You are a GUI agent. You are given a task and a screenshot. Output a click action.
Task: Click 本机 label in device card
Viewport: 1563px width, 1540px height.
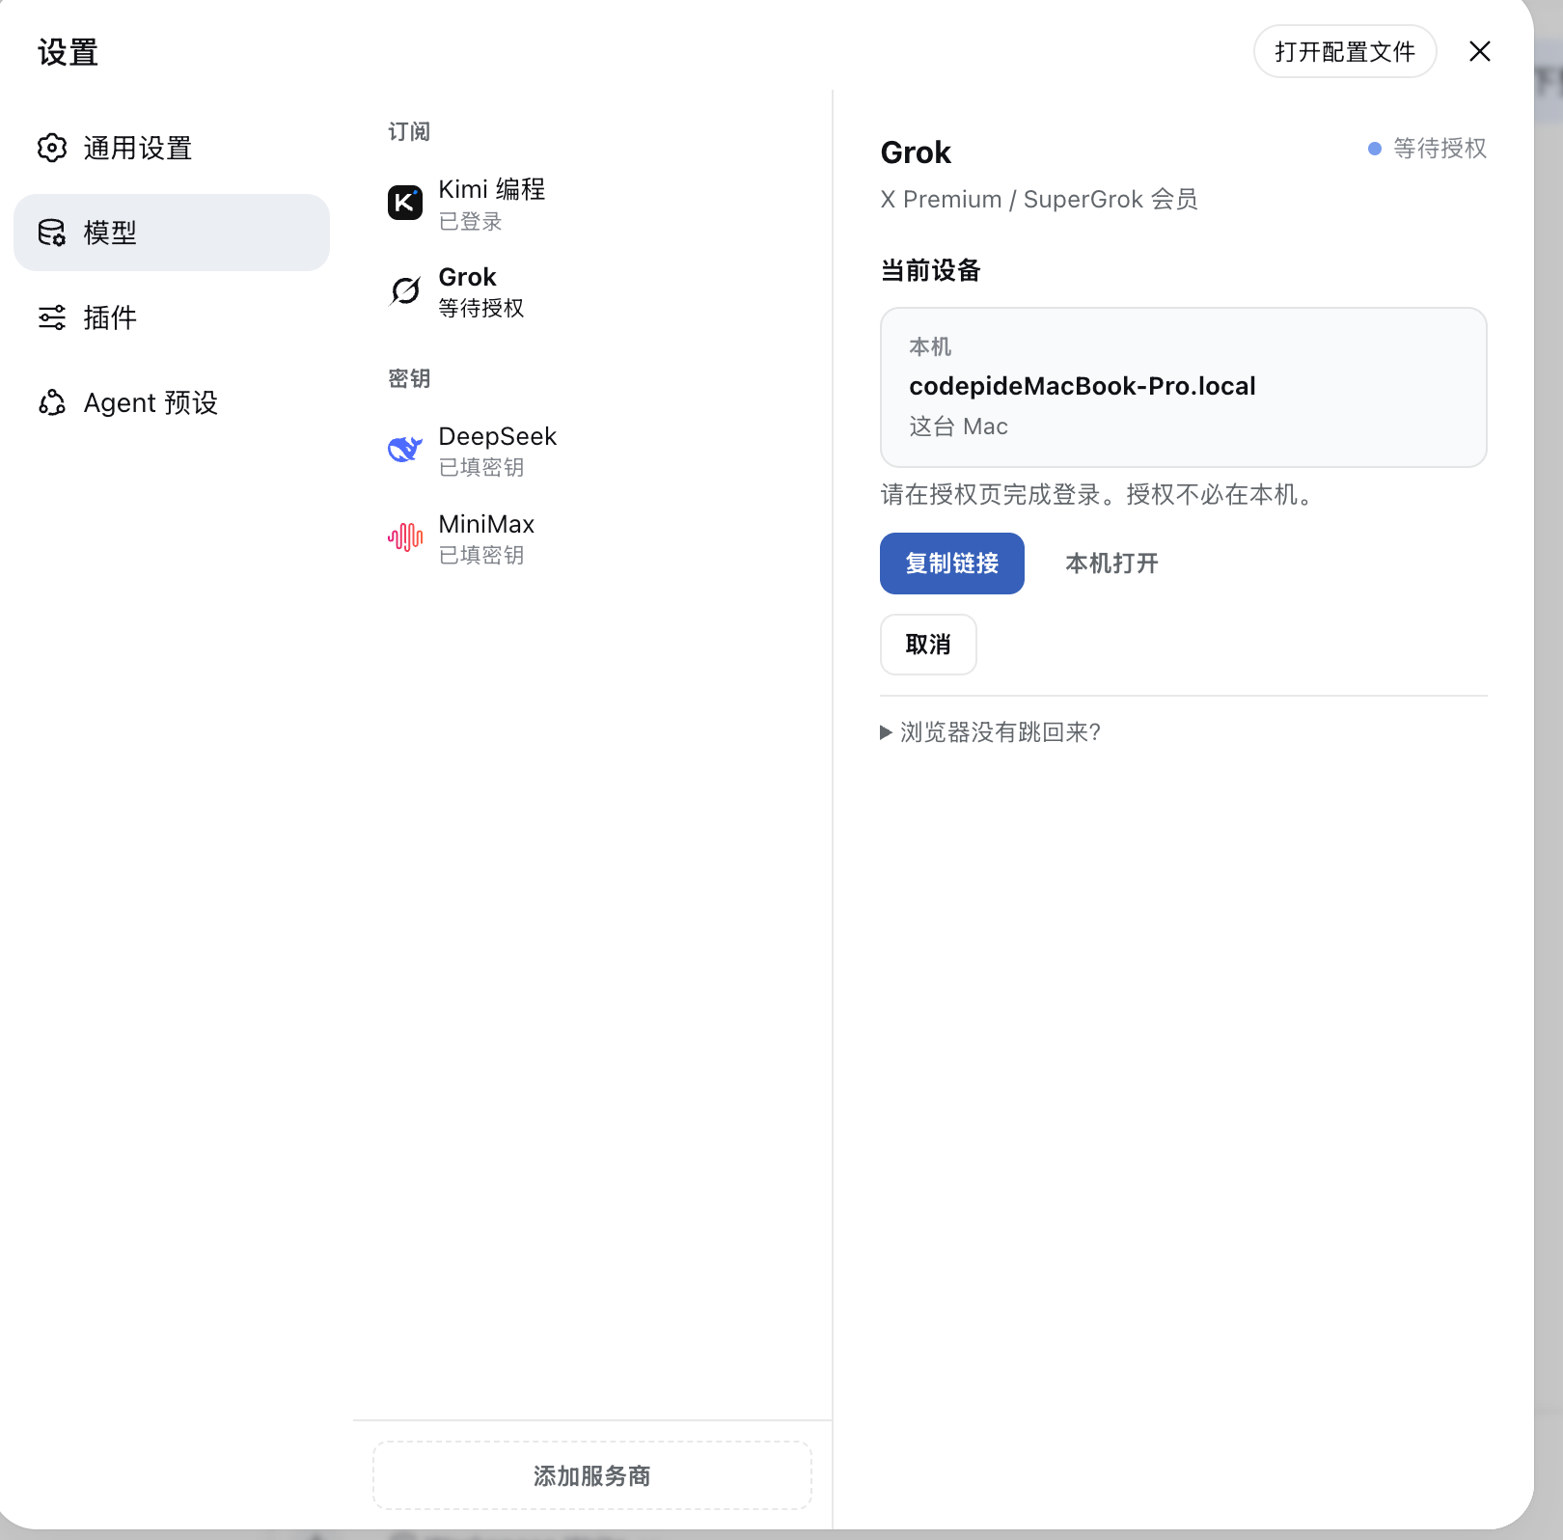[x=930, y=347]
